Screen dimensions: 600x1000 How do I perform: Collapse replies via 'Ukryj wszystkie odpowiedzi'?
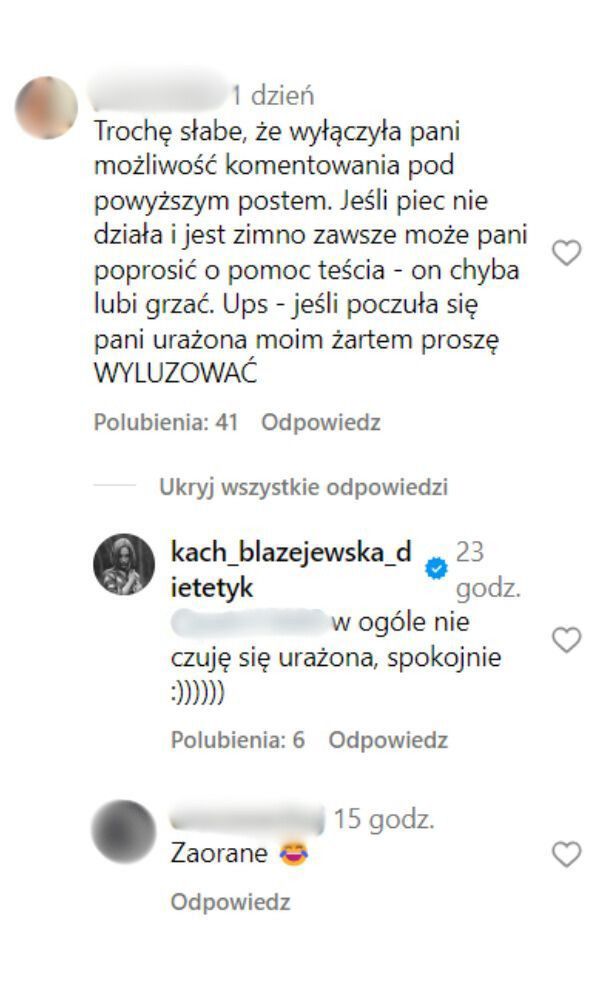coord(304,487)
